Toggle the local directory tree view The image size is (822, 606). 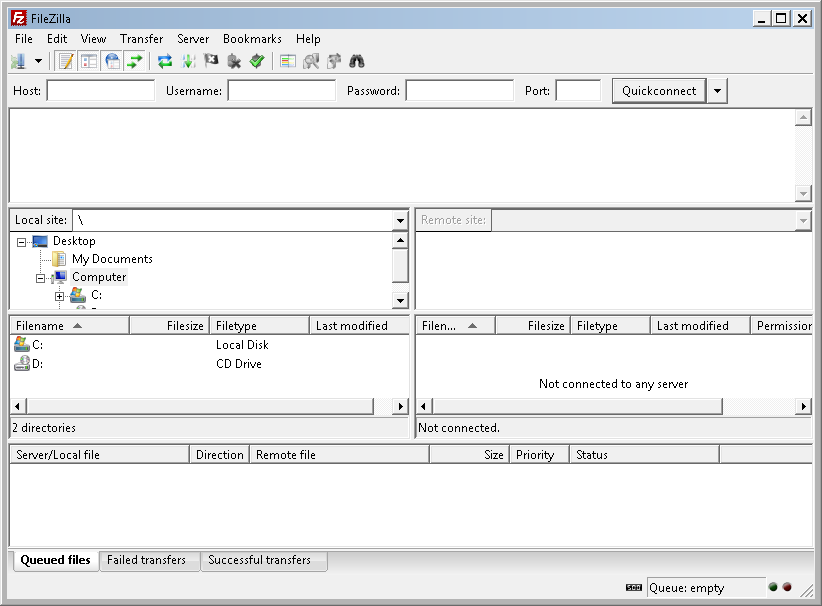click(x=89, y=61)
